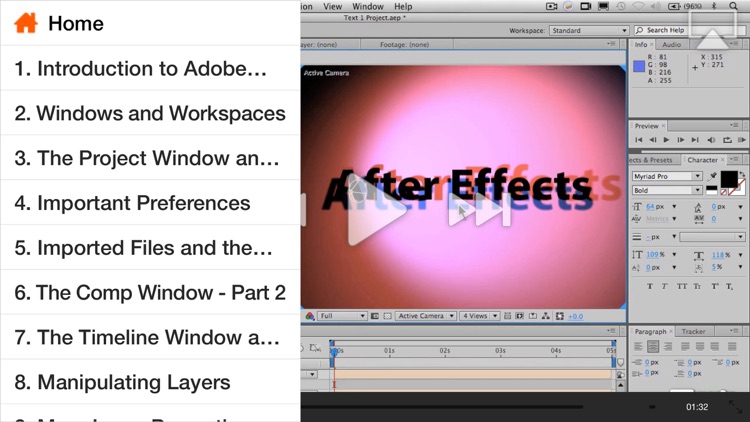Select center align text in Paragraph panel
Image resolution: width=750 pixels, height=422 pixels.
pos(653,346)
